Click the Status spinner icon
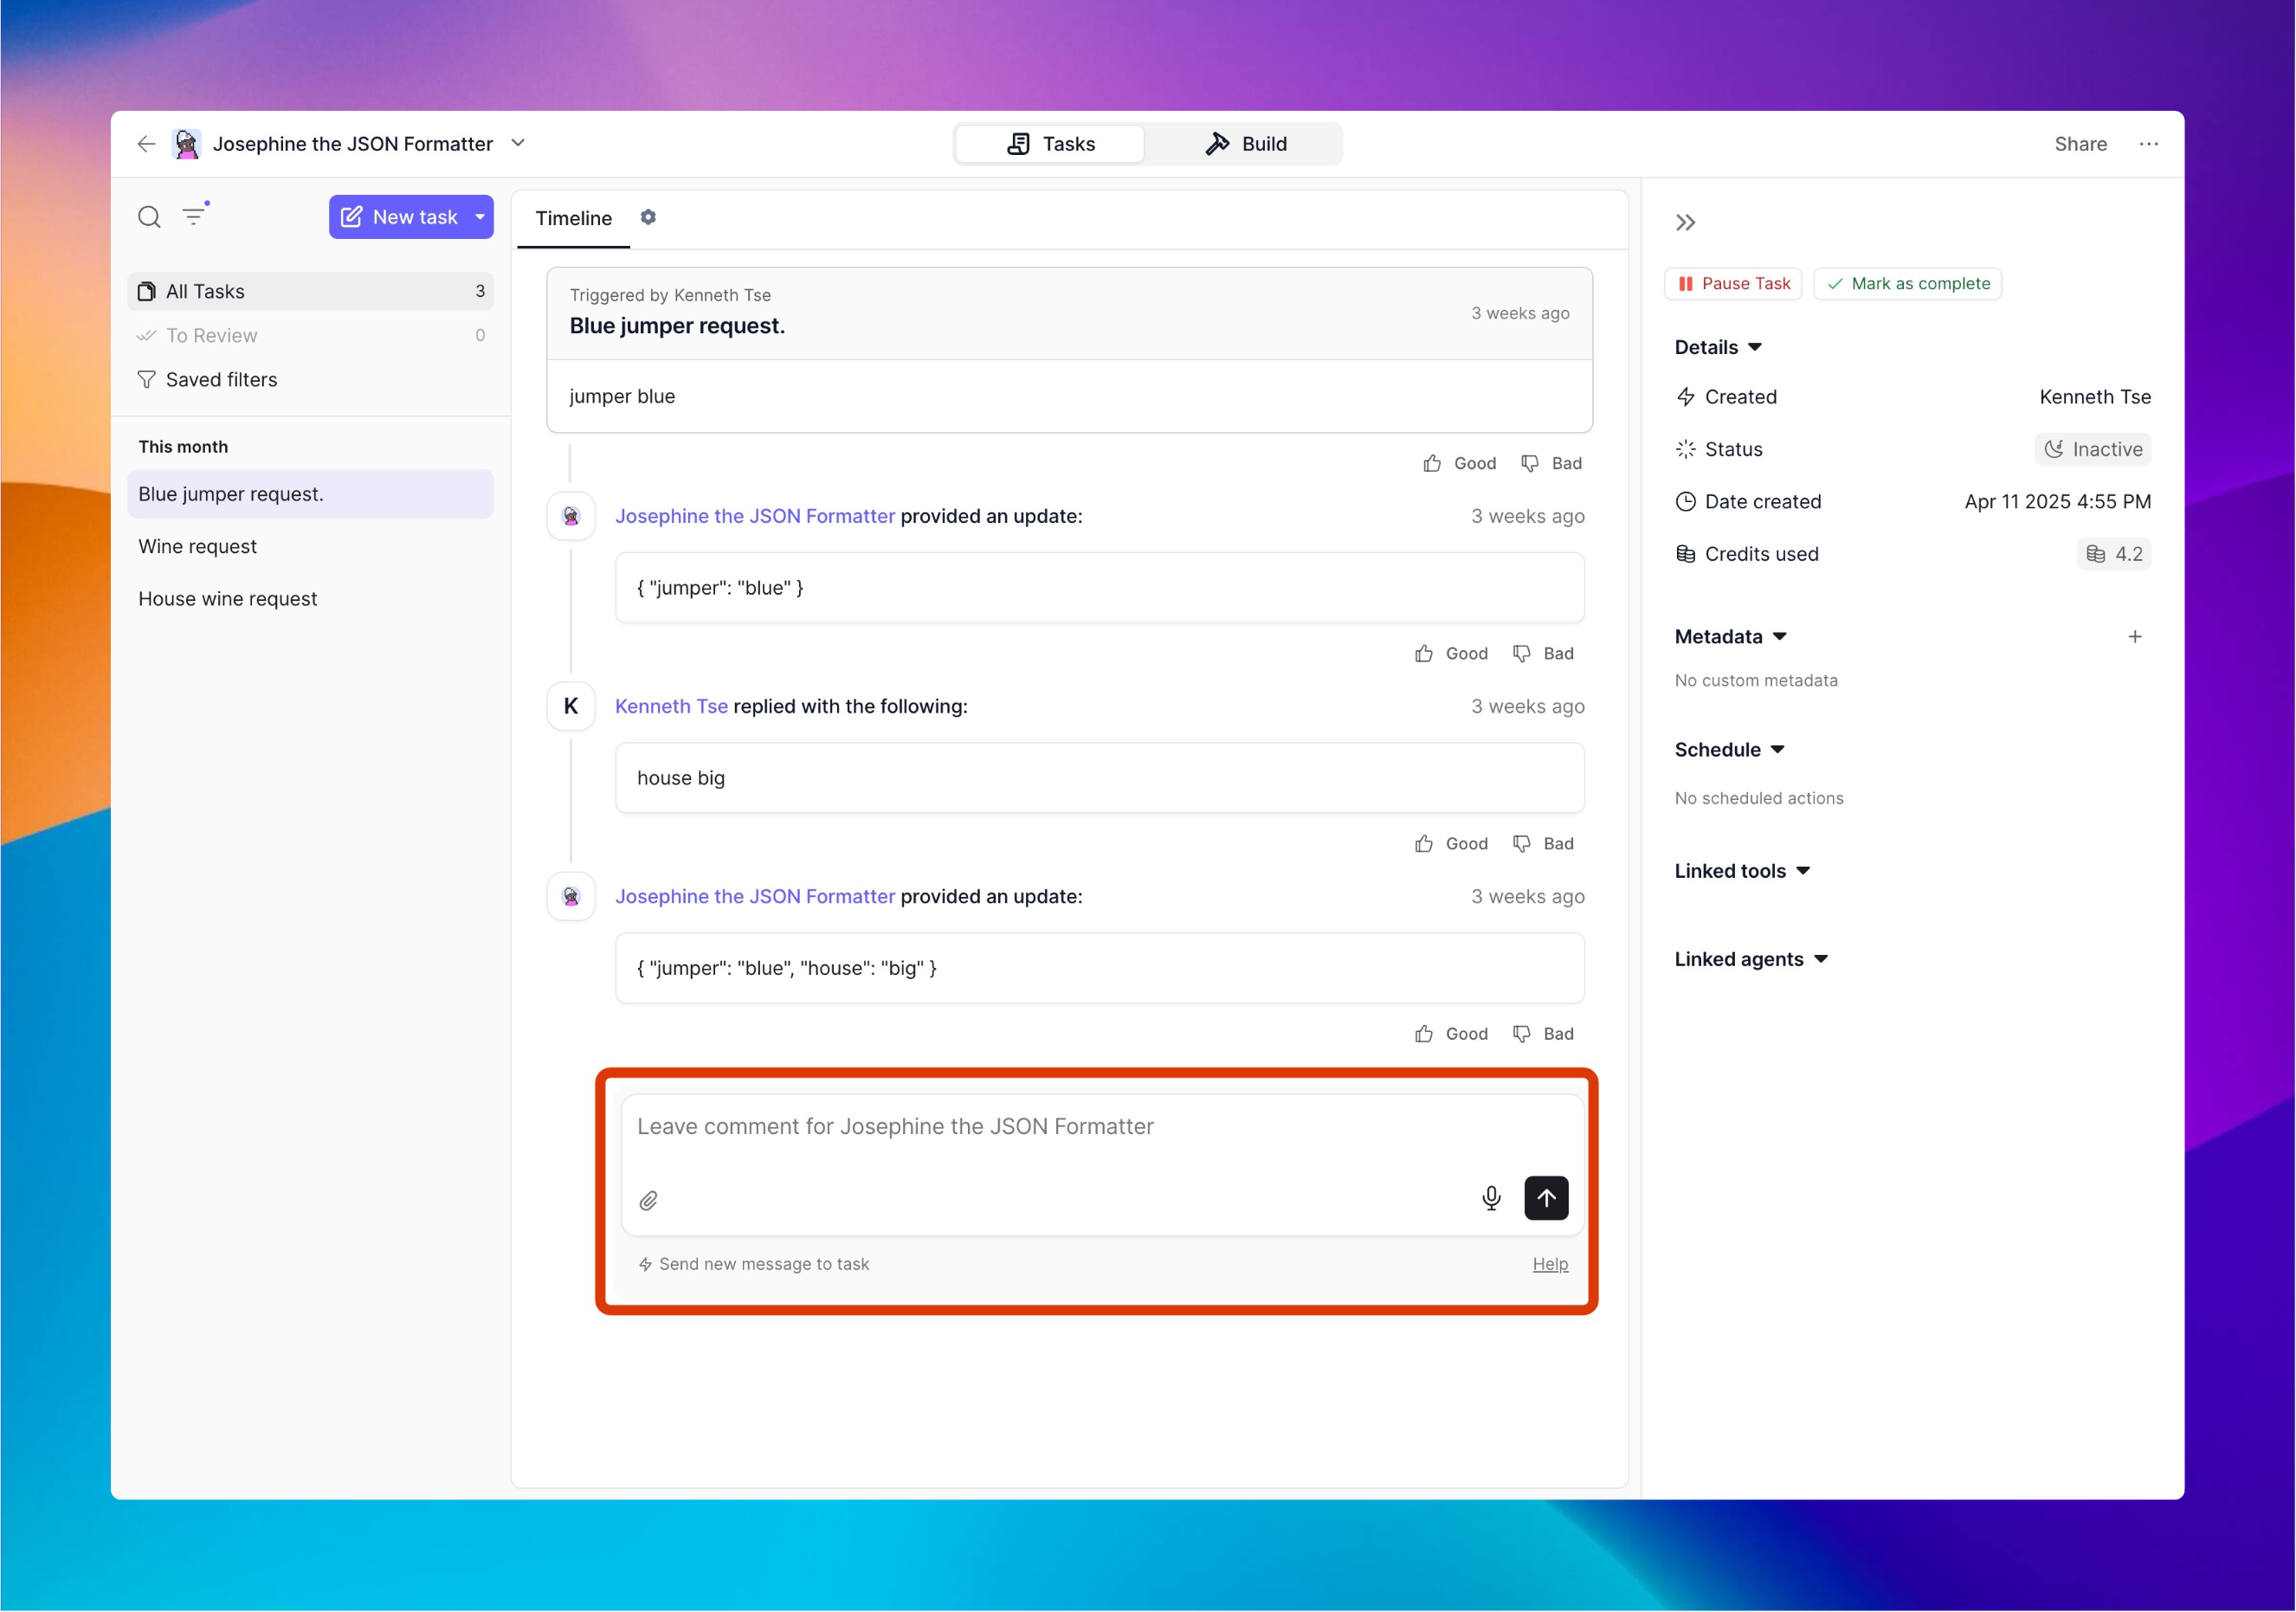Image resolution: width=2296 pixels, height=1612 pixels. click(1686, 449)
